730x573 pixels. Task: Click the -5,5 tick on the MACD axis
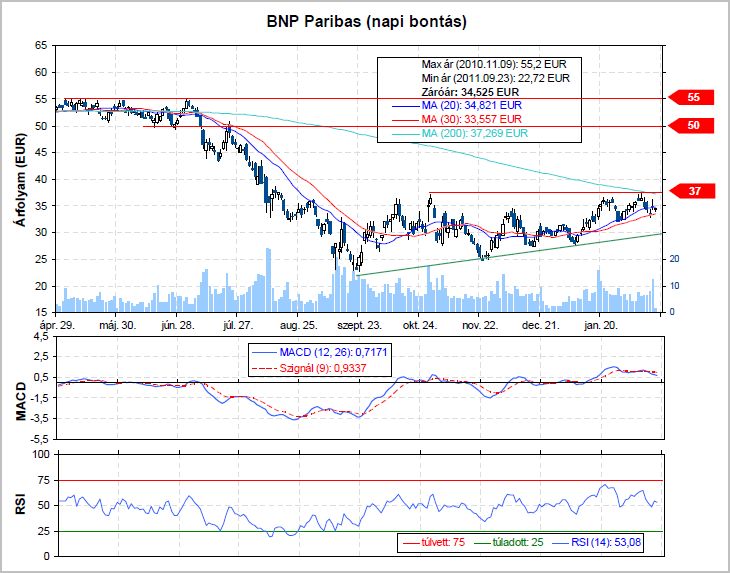(x=39, y=439)
